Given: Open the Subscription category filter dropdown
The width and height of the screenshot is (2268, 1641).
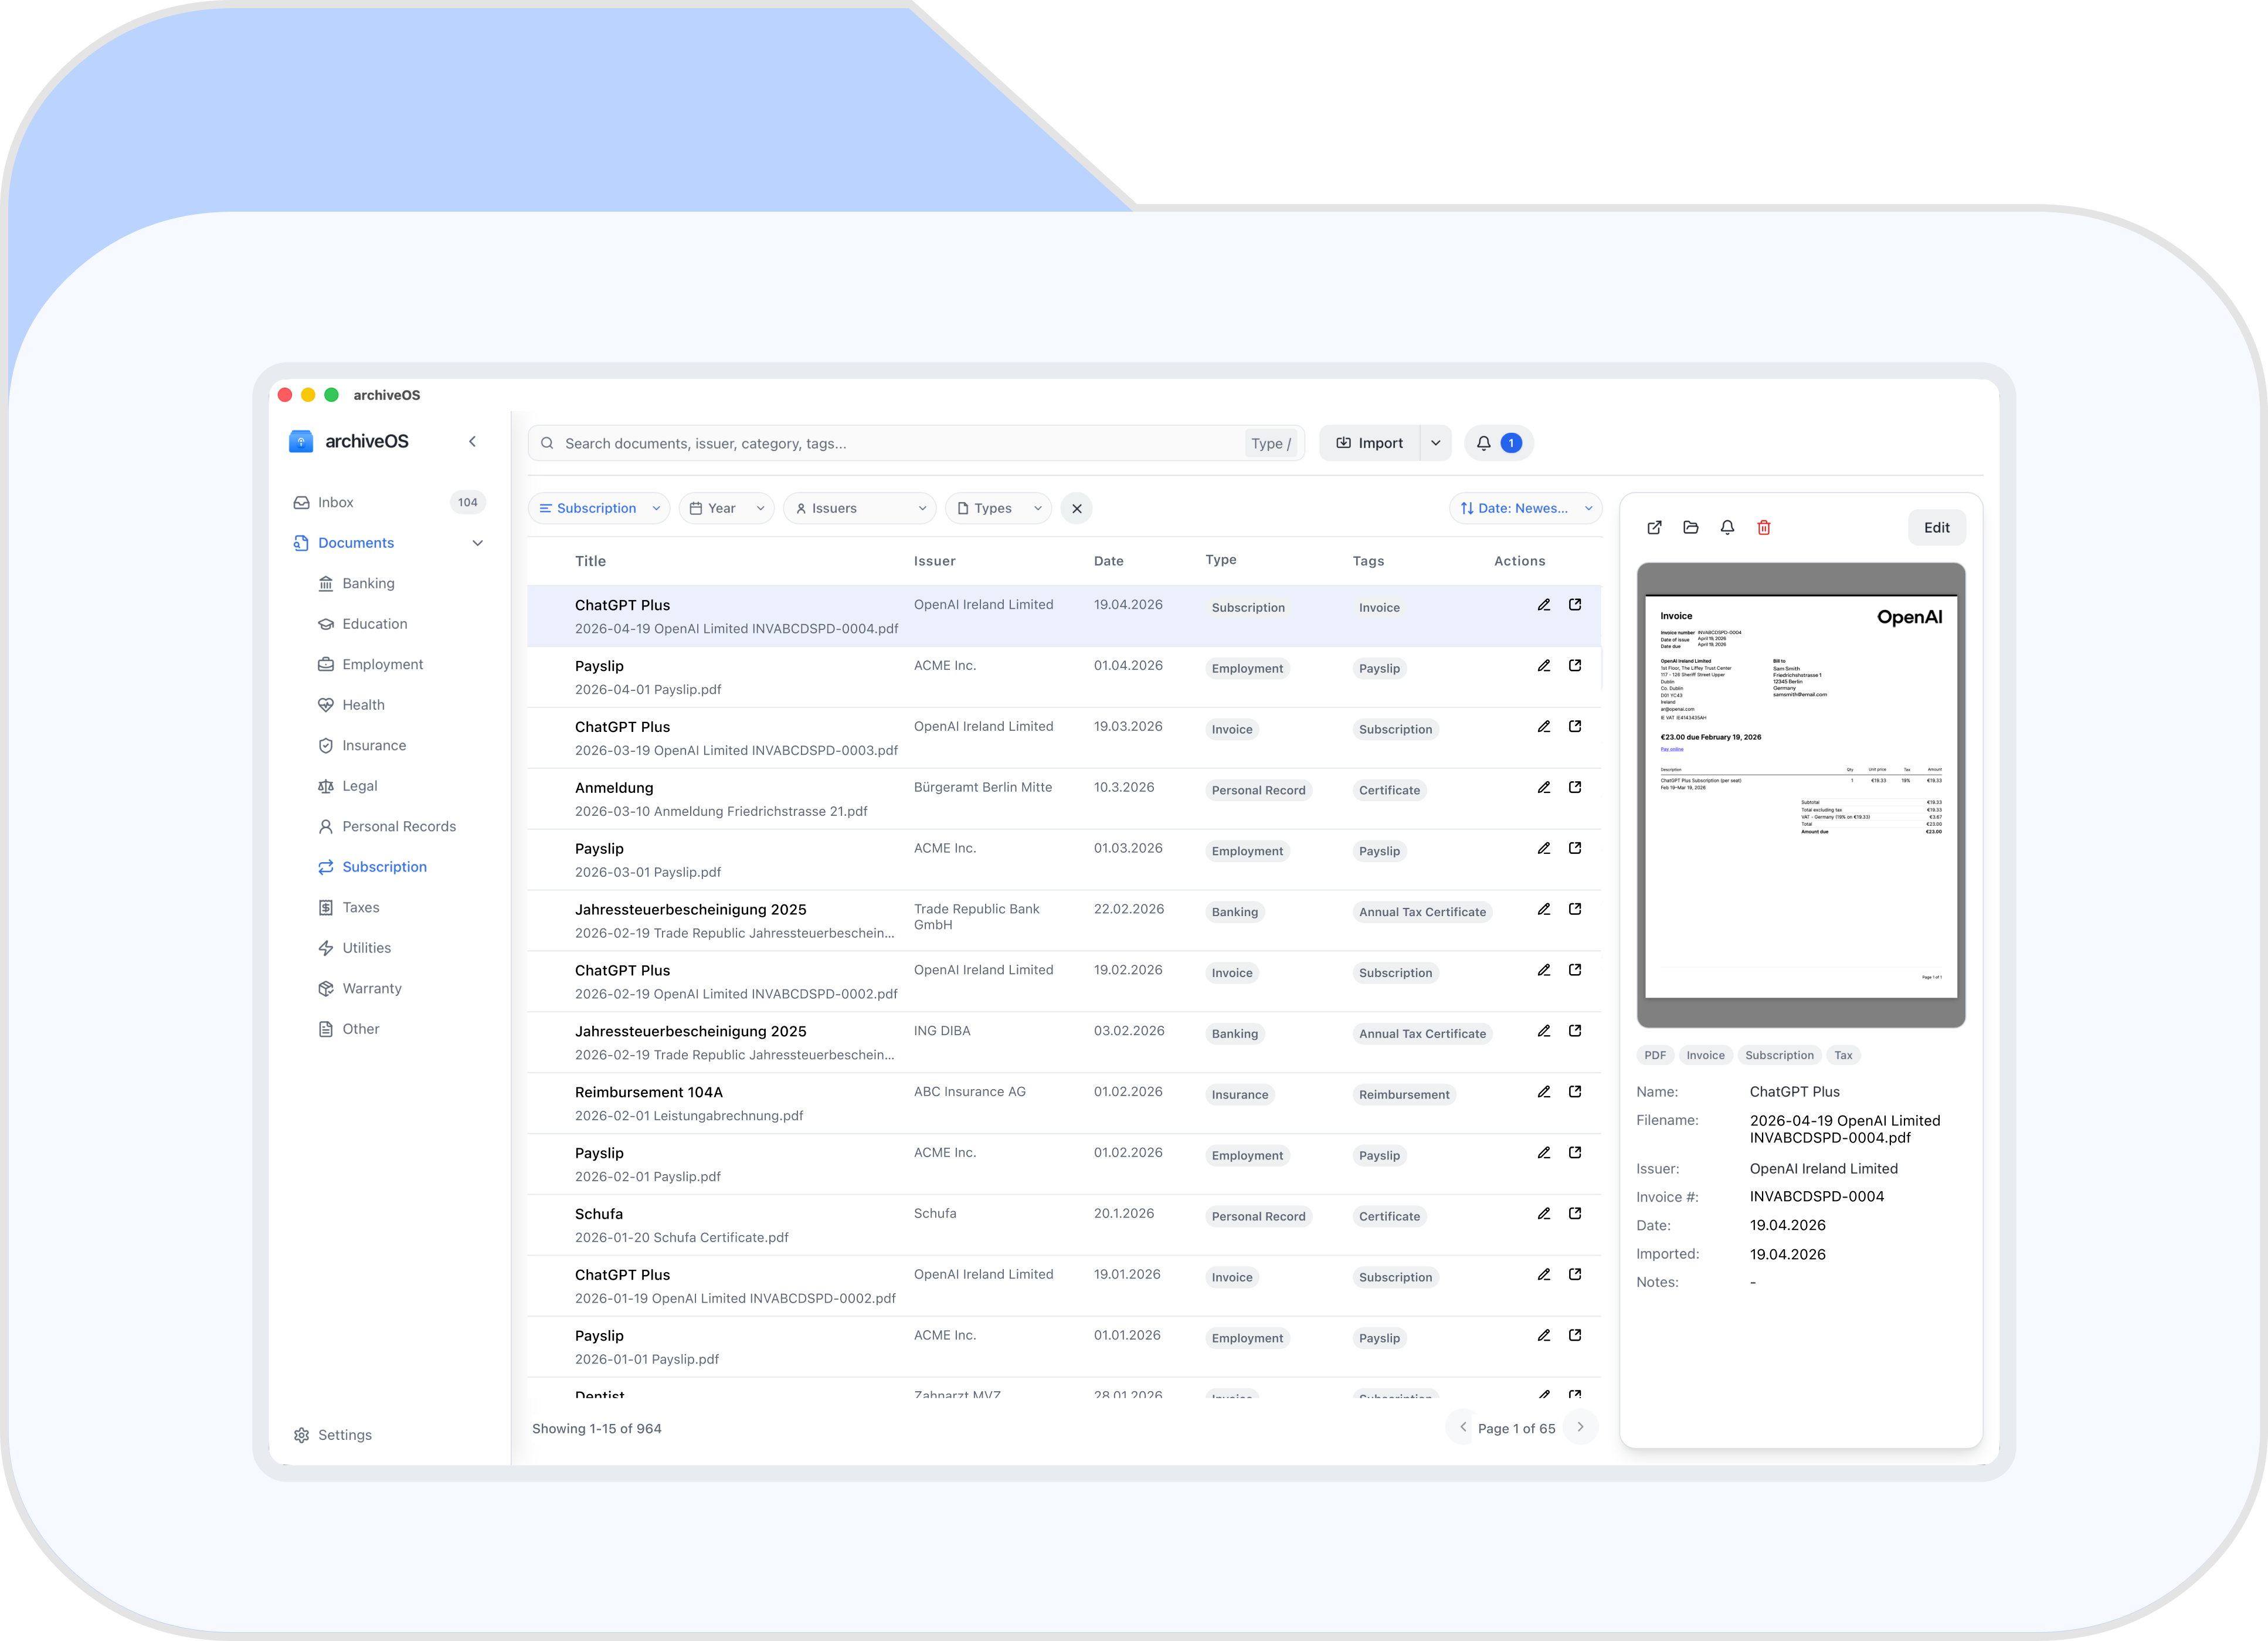Looking at the screenshot, I should [599, 508].
